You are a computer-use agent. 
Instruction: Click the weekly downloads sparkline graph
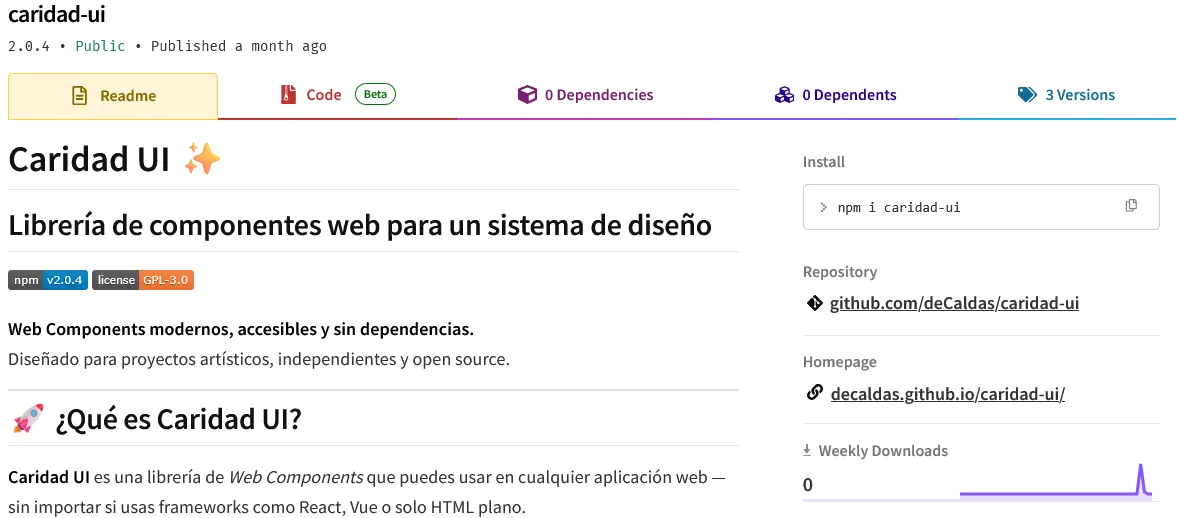point(1055,483)
